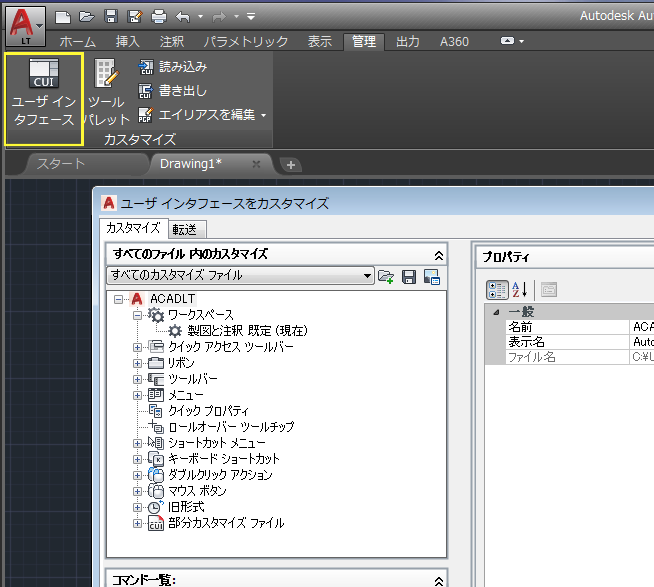Expand the ダブルクリック アクション node
Viewport: 654px width, 587px height.
137,475
